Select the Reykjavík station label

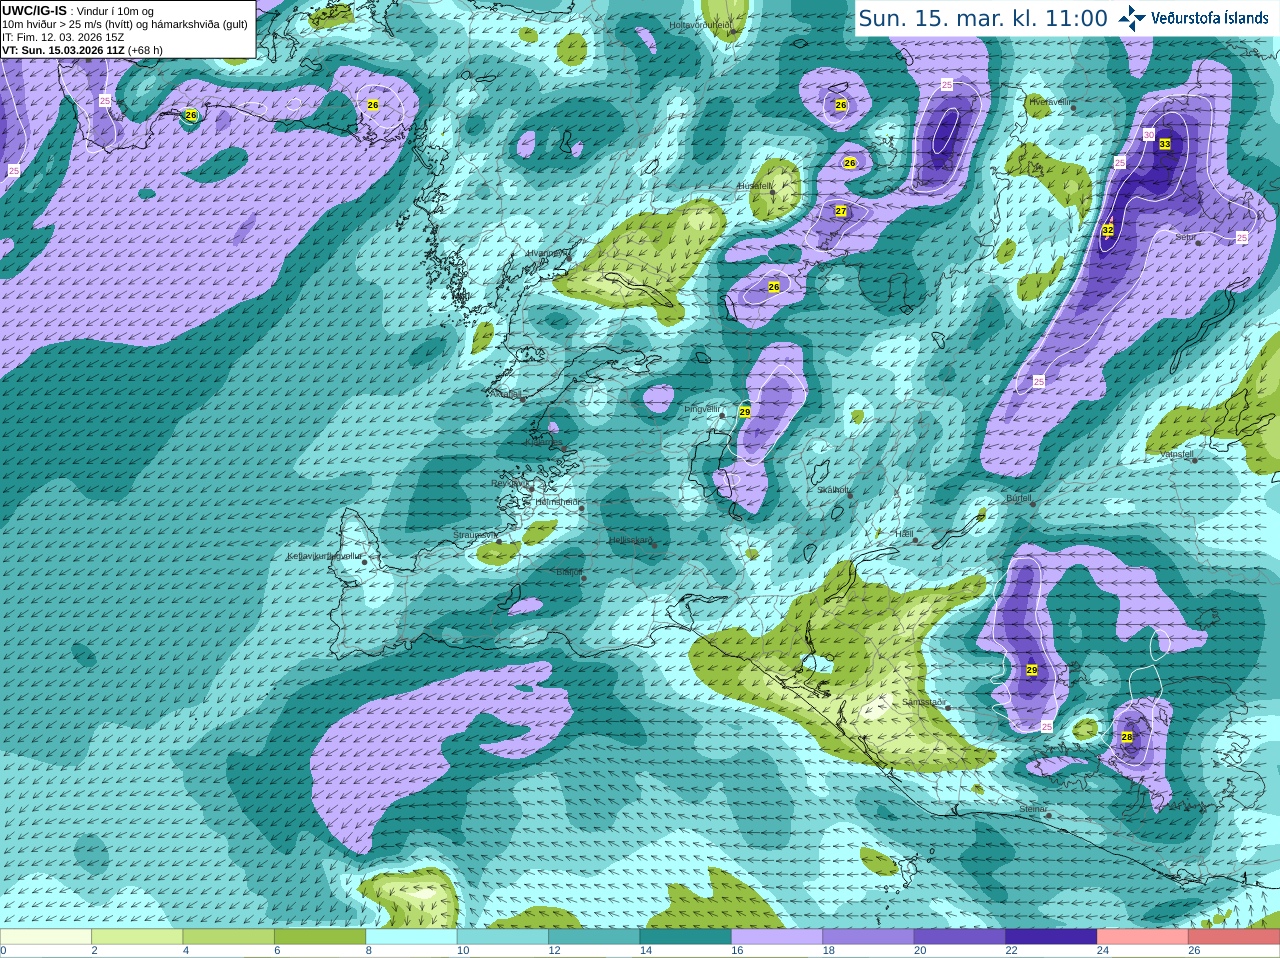509,483
